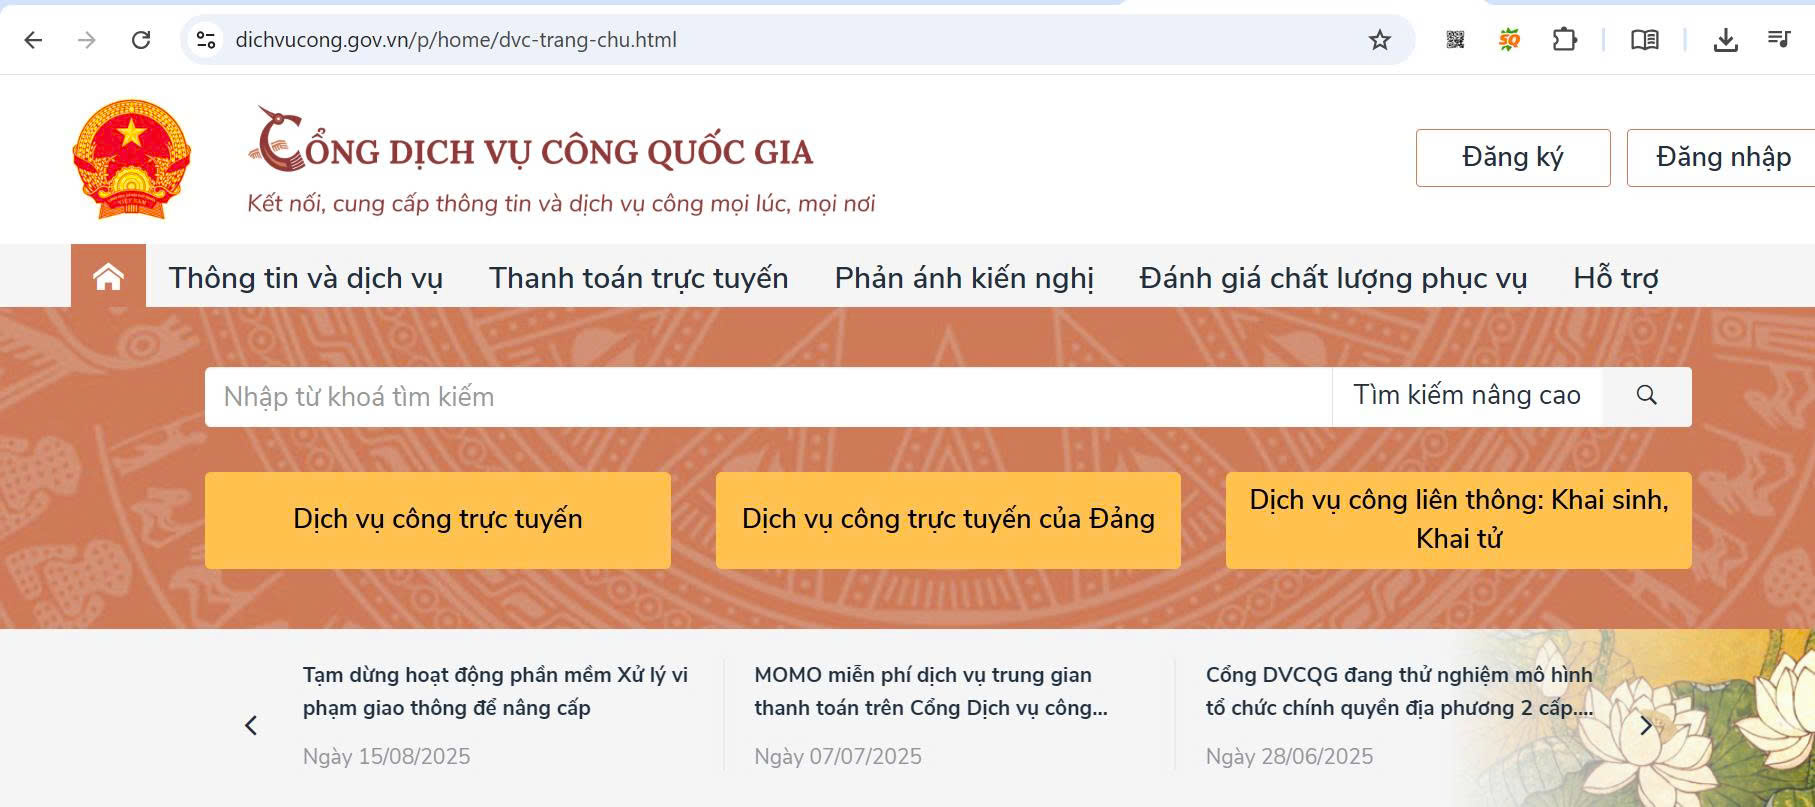The height and width of the screenshot is (807, 1815).
Task: Reload the page with refresh icon
Action: pos(141,40)
